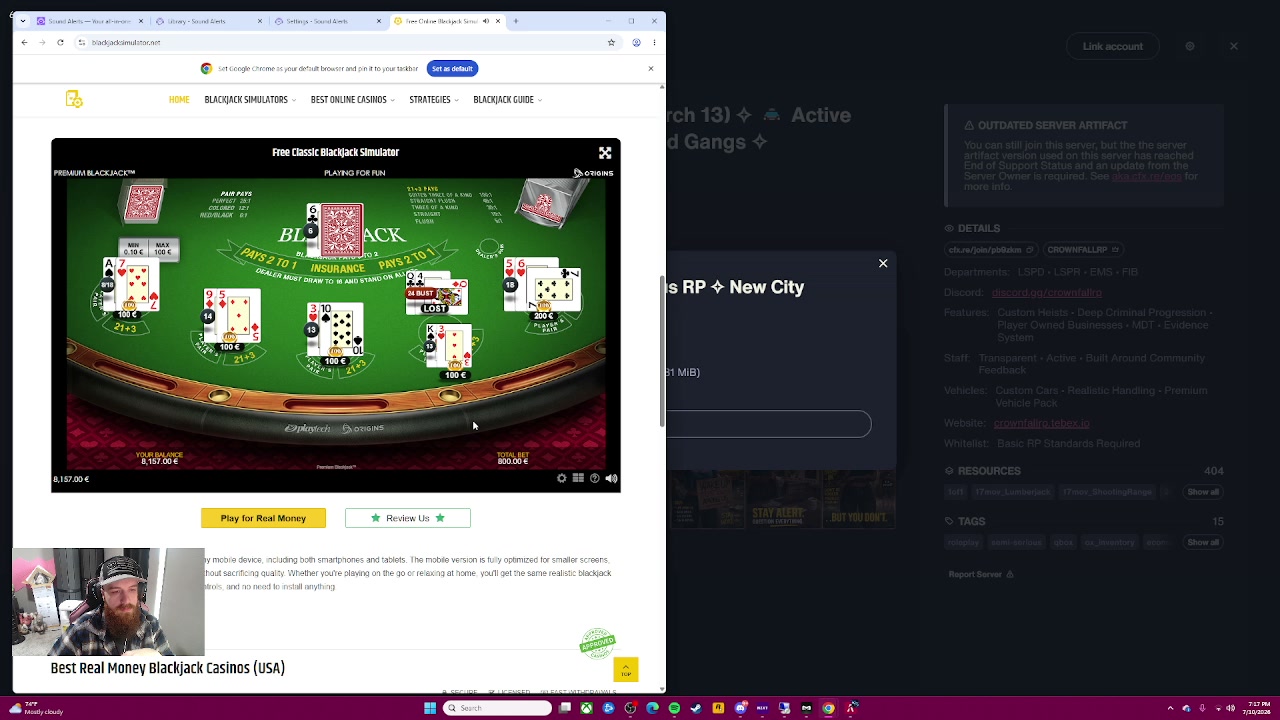
Task: Open the Windows Start menu
Action: [x=430, y=708]
